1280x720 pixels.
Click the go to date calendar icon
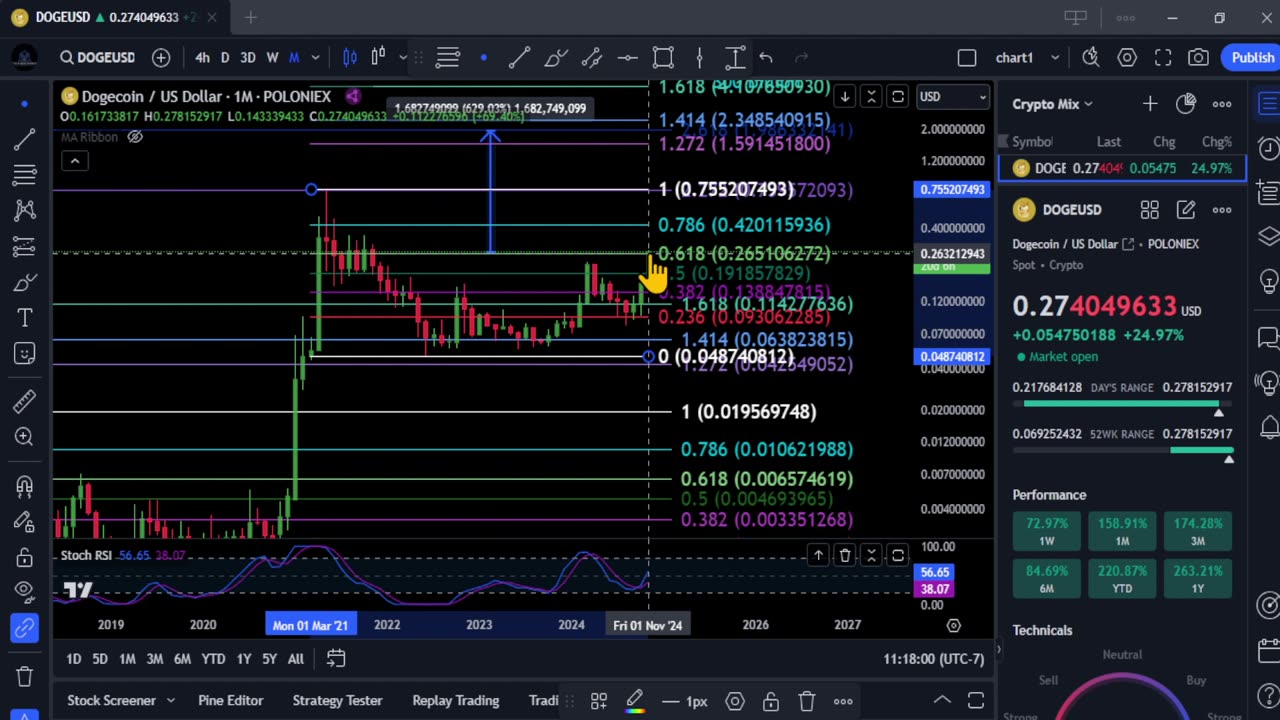[336, 659]
